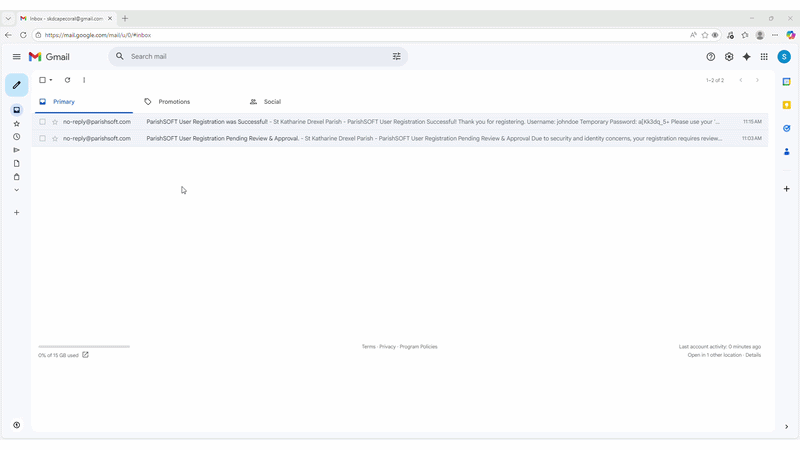Image resolution: width=800 pixels, height=450 pixels.
Task: Star the Registration was Successful email
Action: point(55,122)
